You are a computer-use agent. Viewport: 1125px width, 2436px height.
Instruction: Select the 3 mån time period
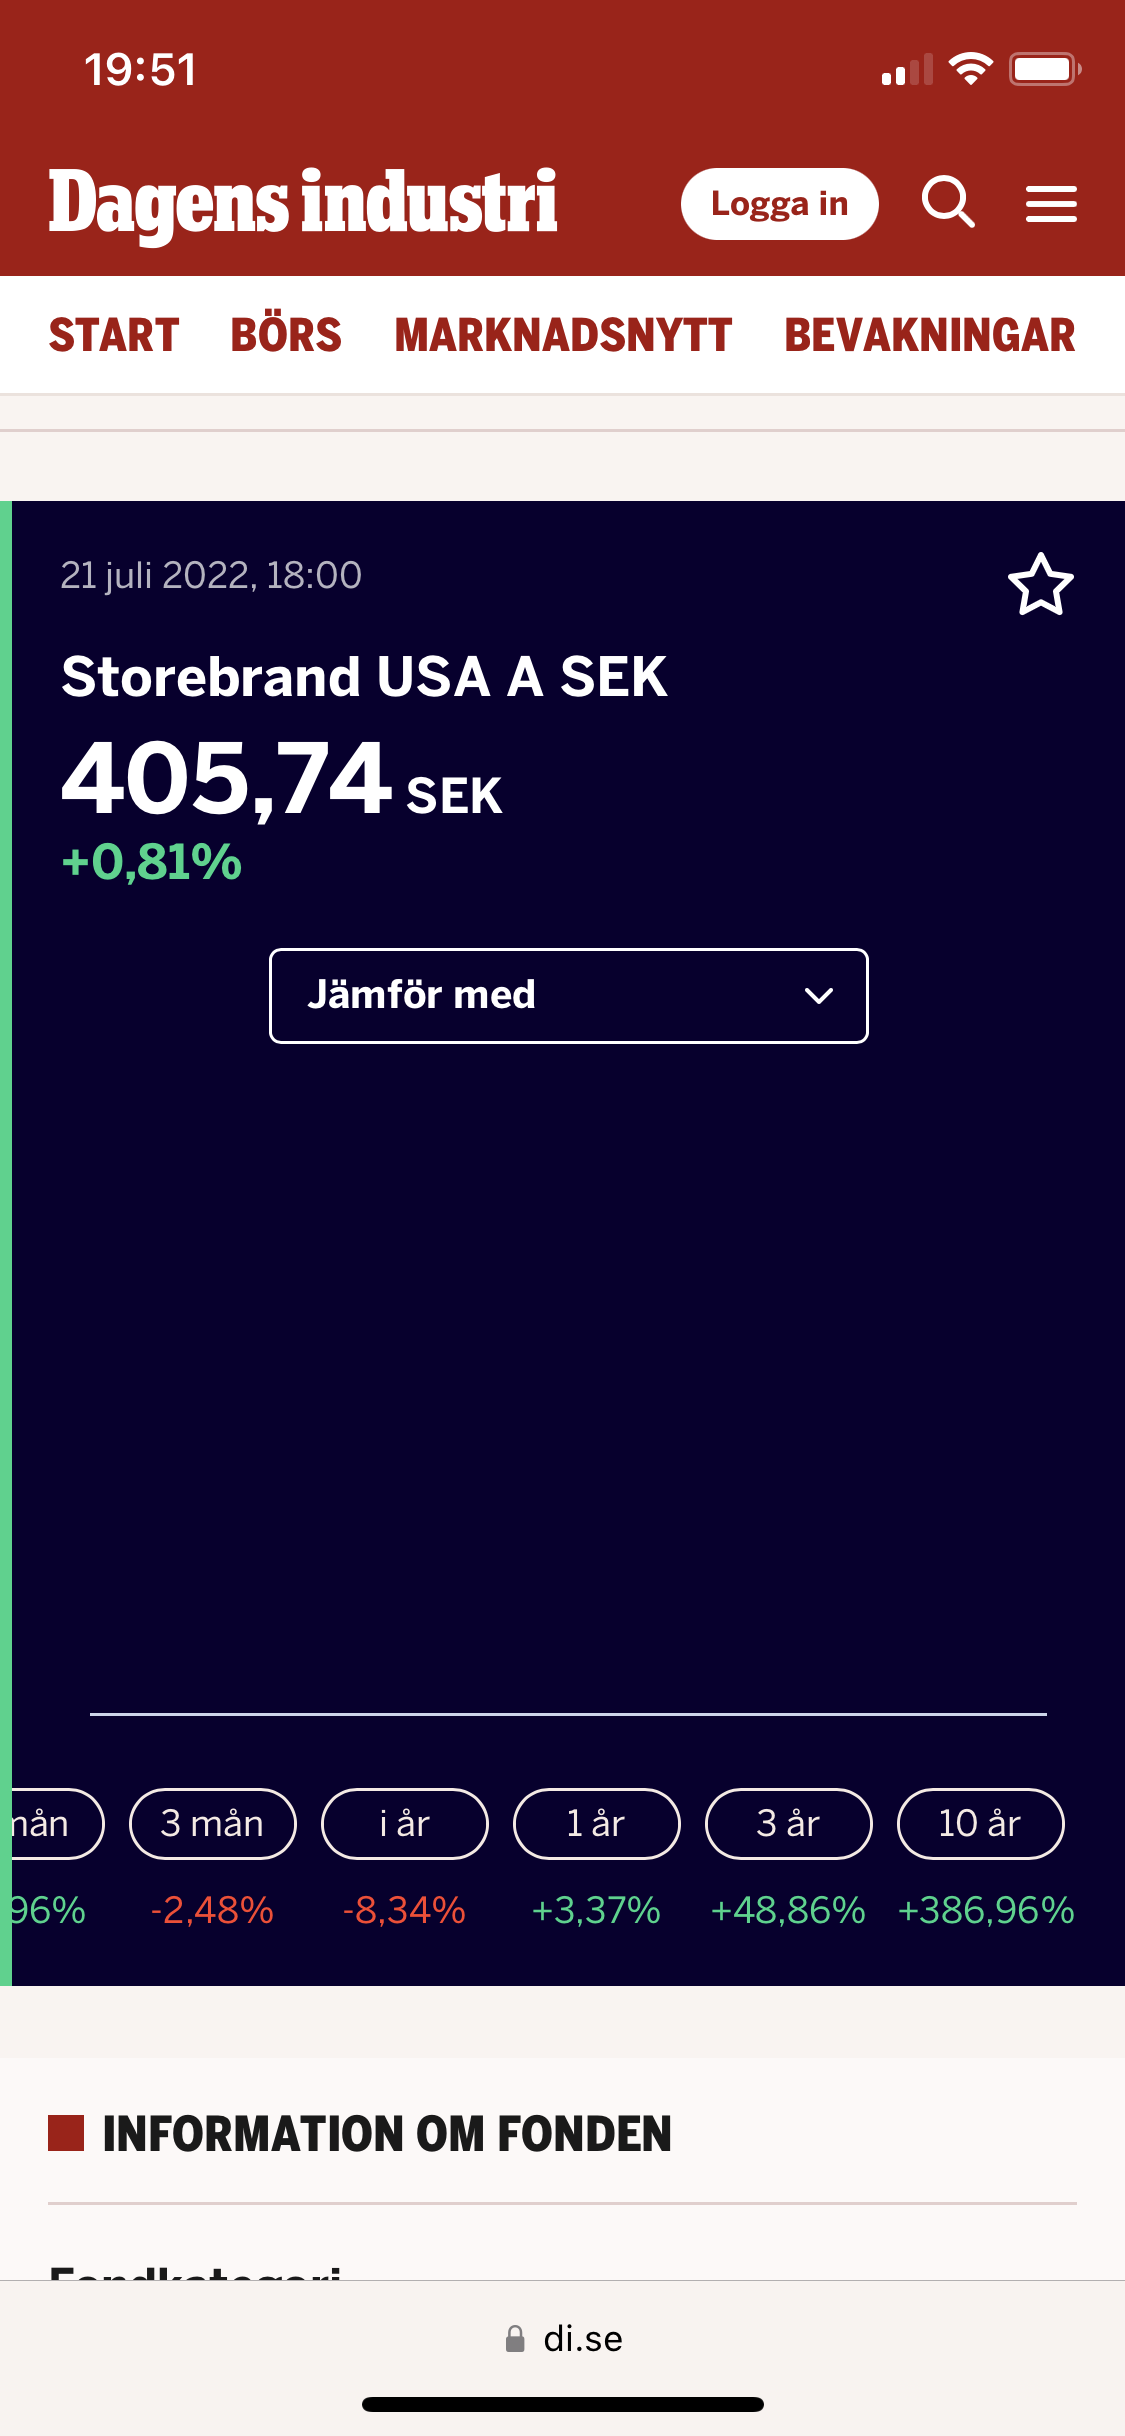[212, 1823]
